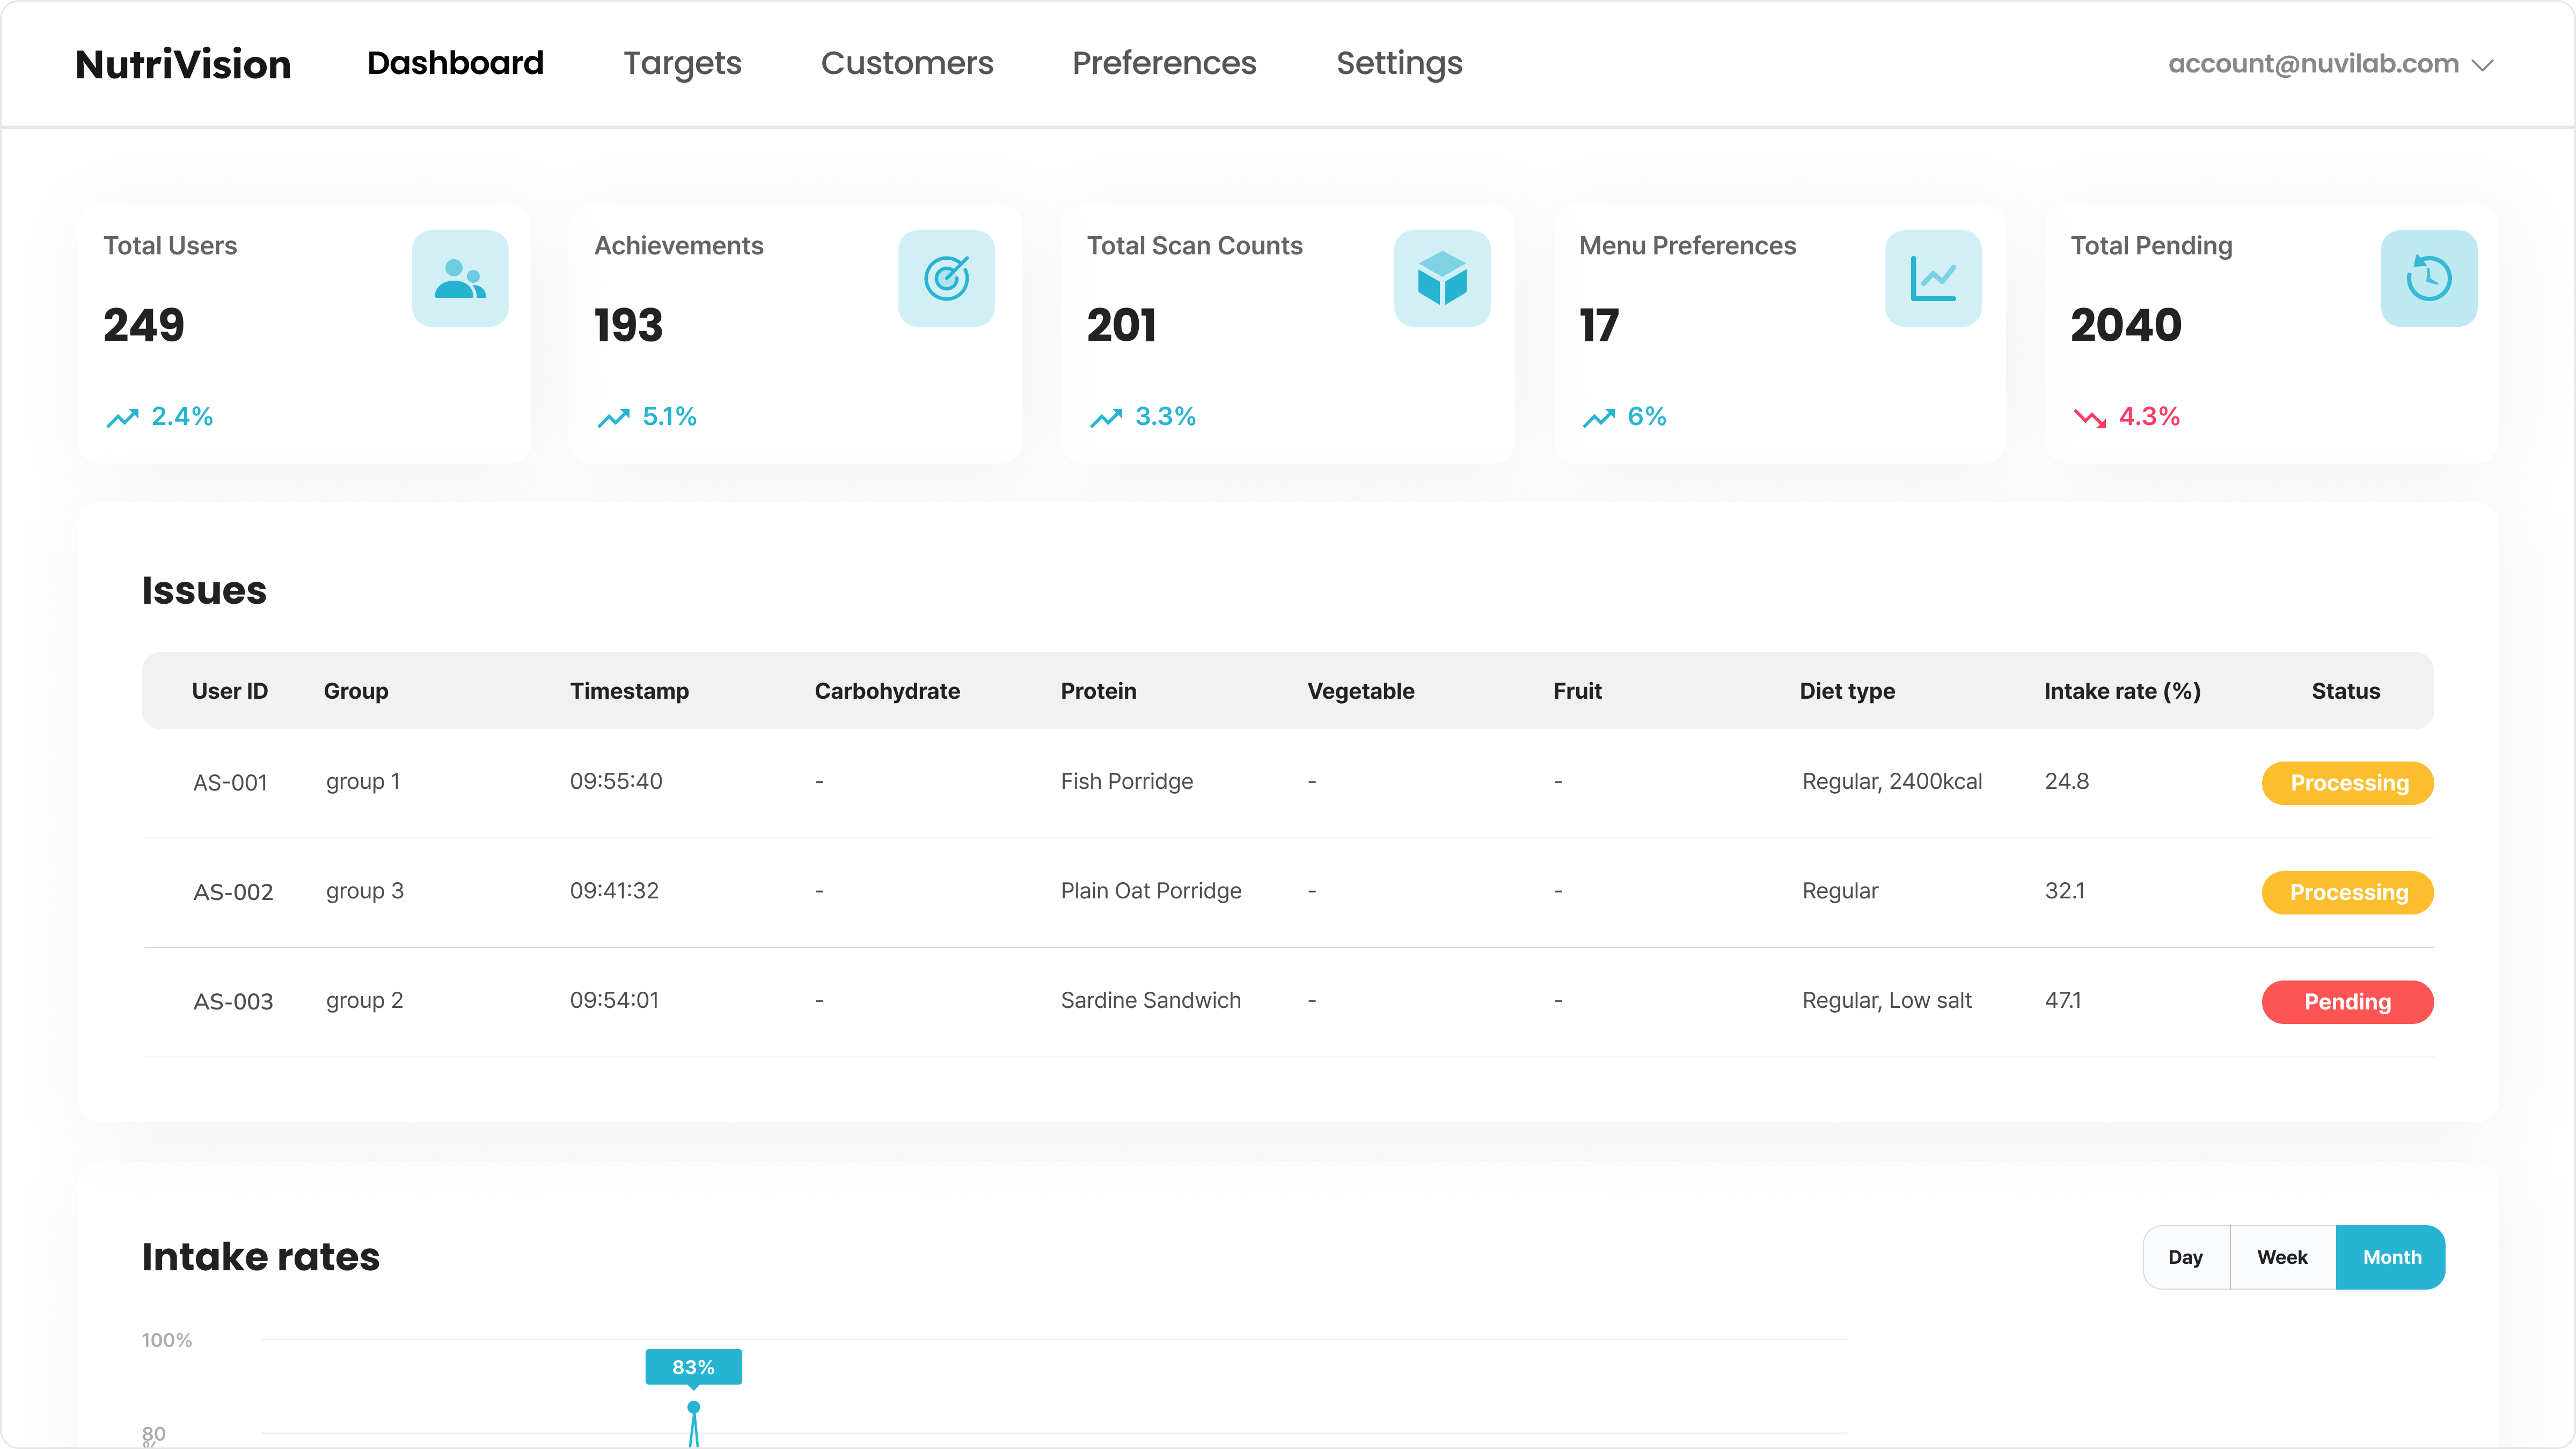2576x1449 pixels.
Task: Click the Total Pending clock history icon
Action: click(x=2429, y=279)
